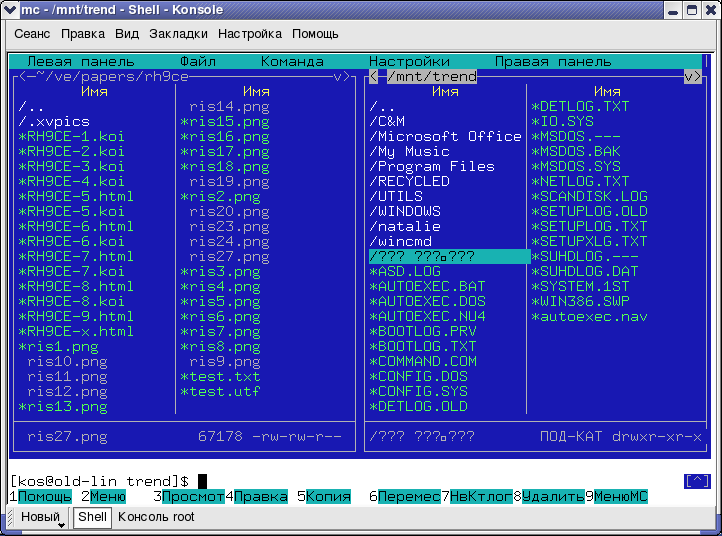Switch to the Shell session tab
Viewport: 722px width, 536px height.
click(x=92, y=517)
